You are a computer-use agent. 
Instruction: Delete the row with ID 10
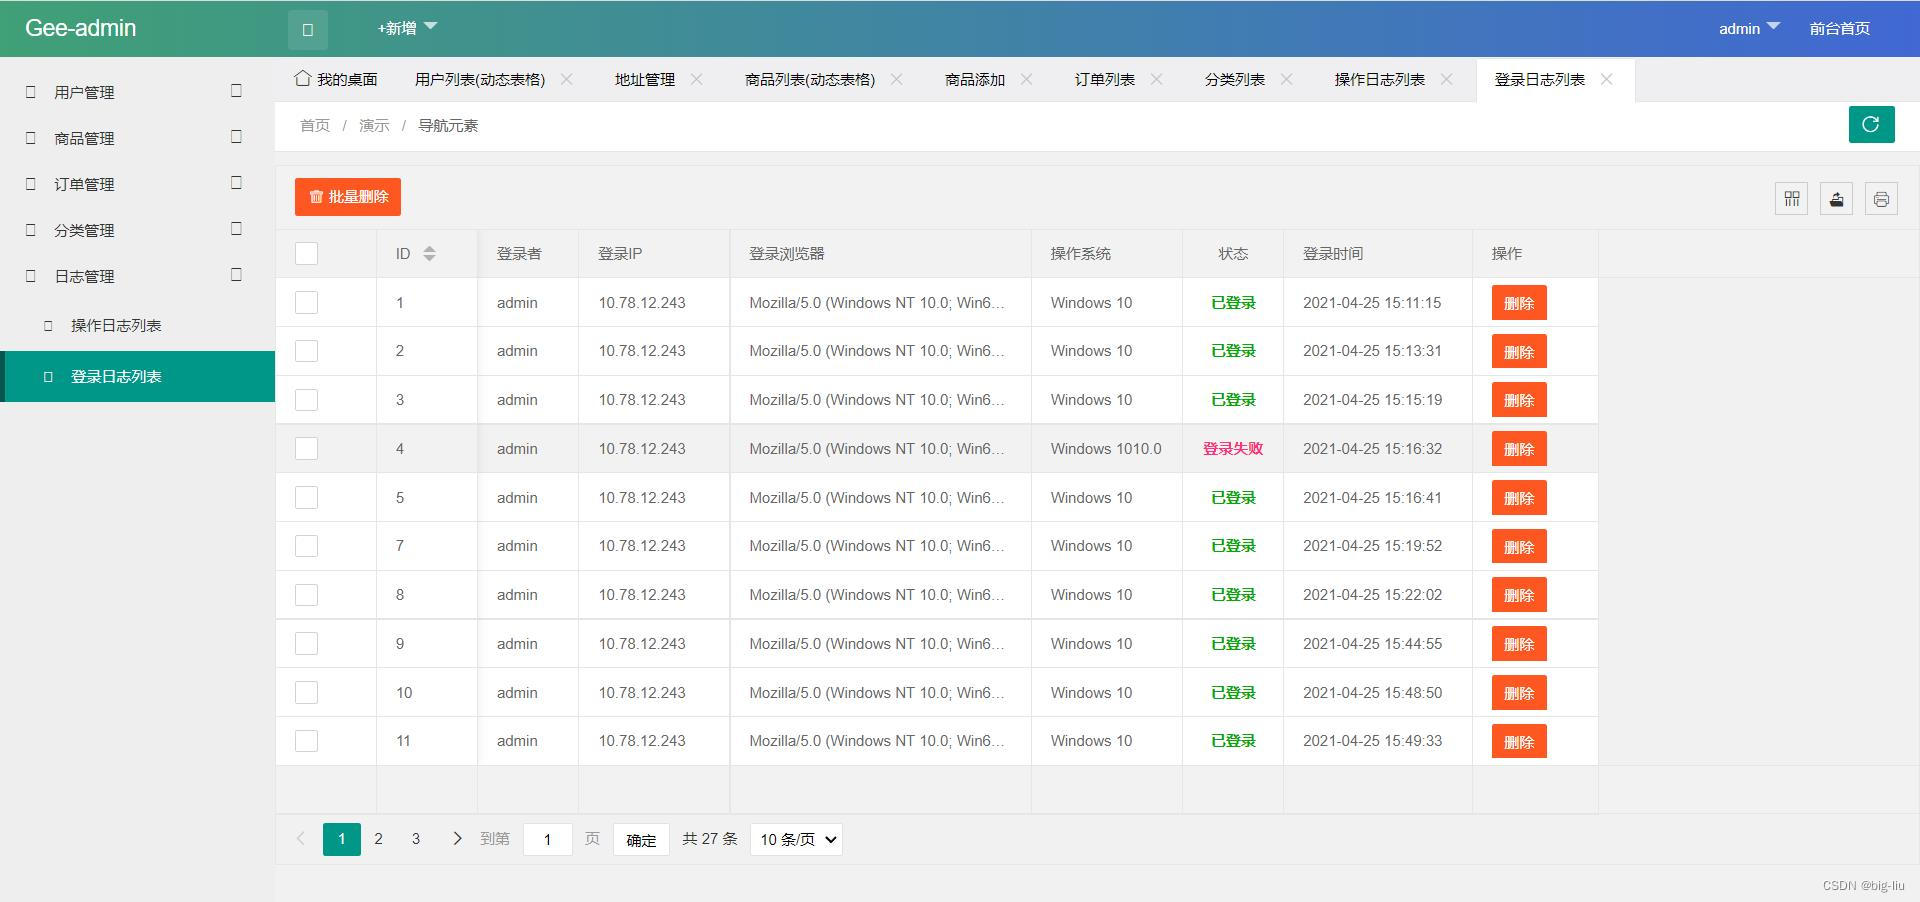pos(1519,693)
